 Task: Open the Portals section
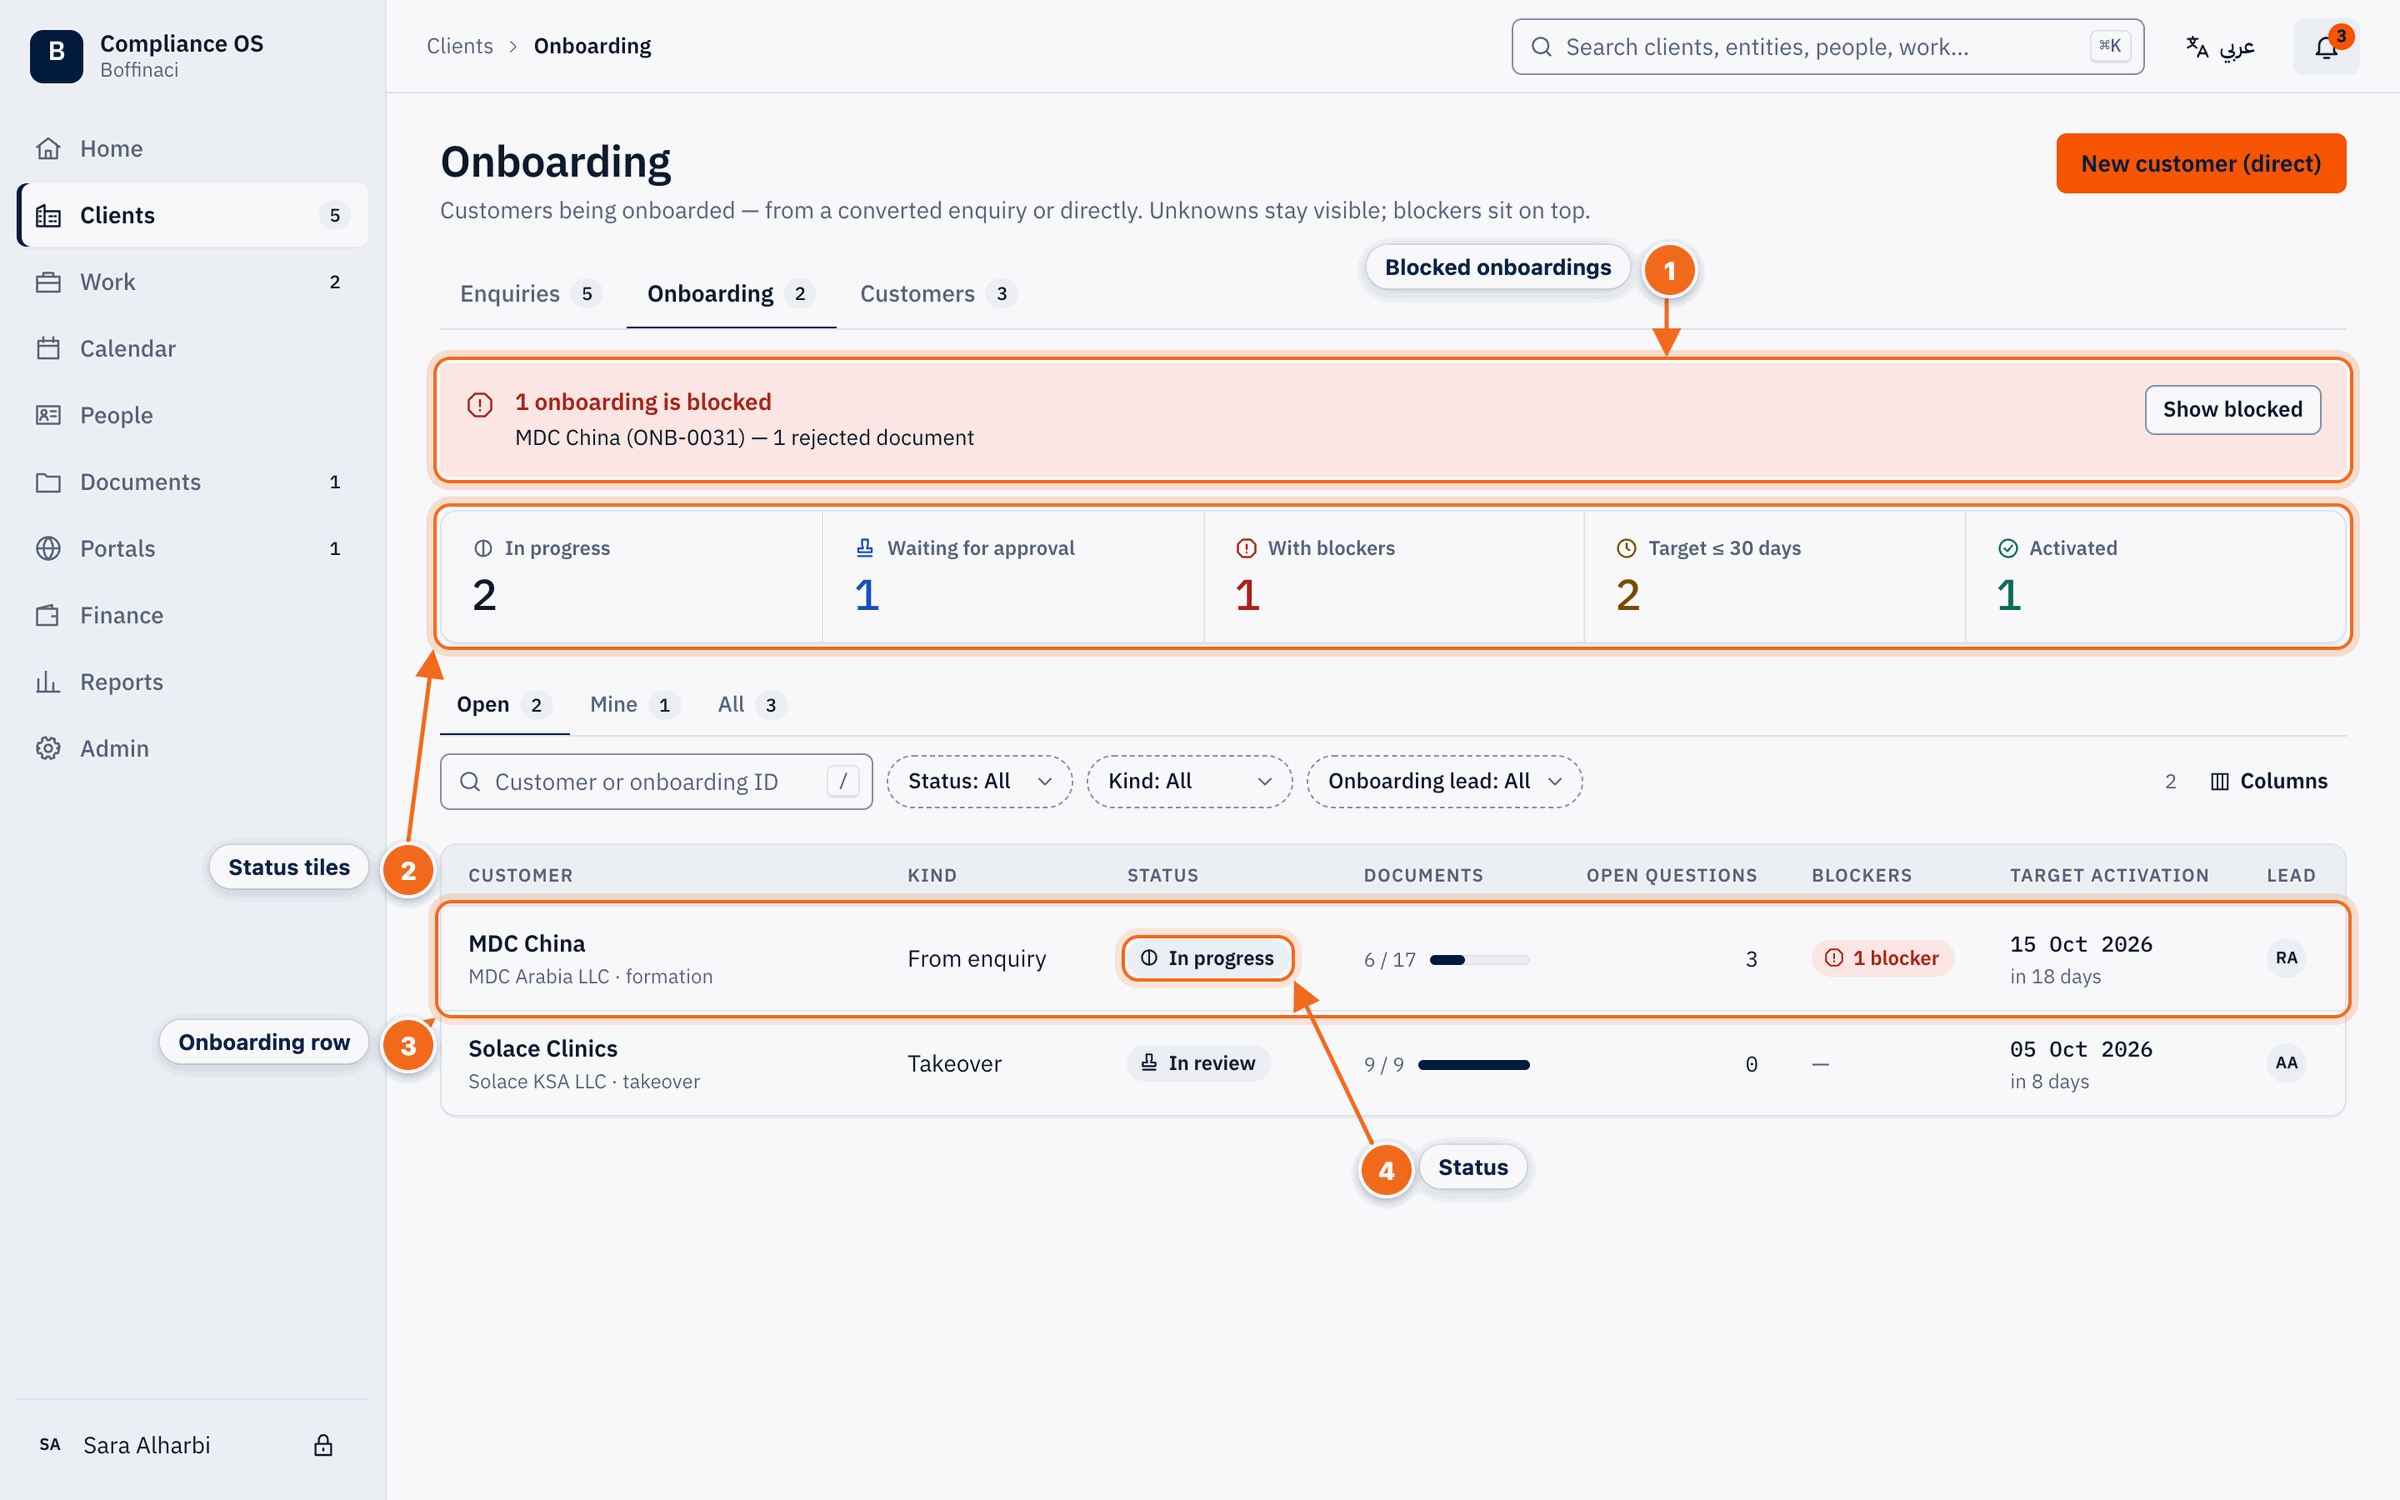193,548
